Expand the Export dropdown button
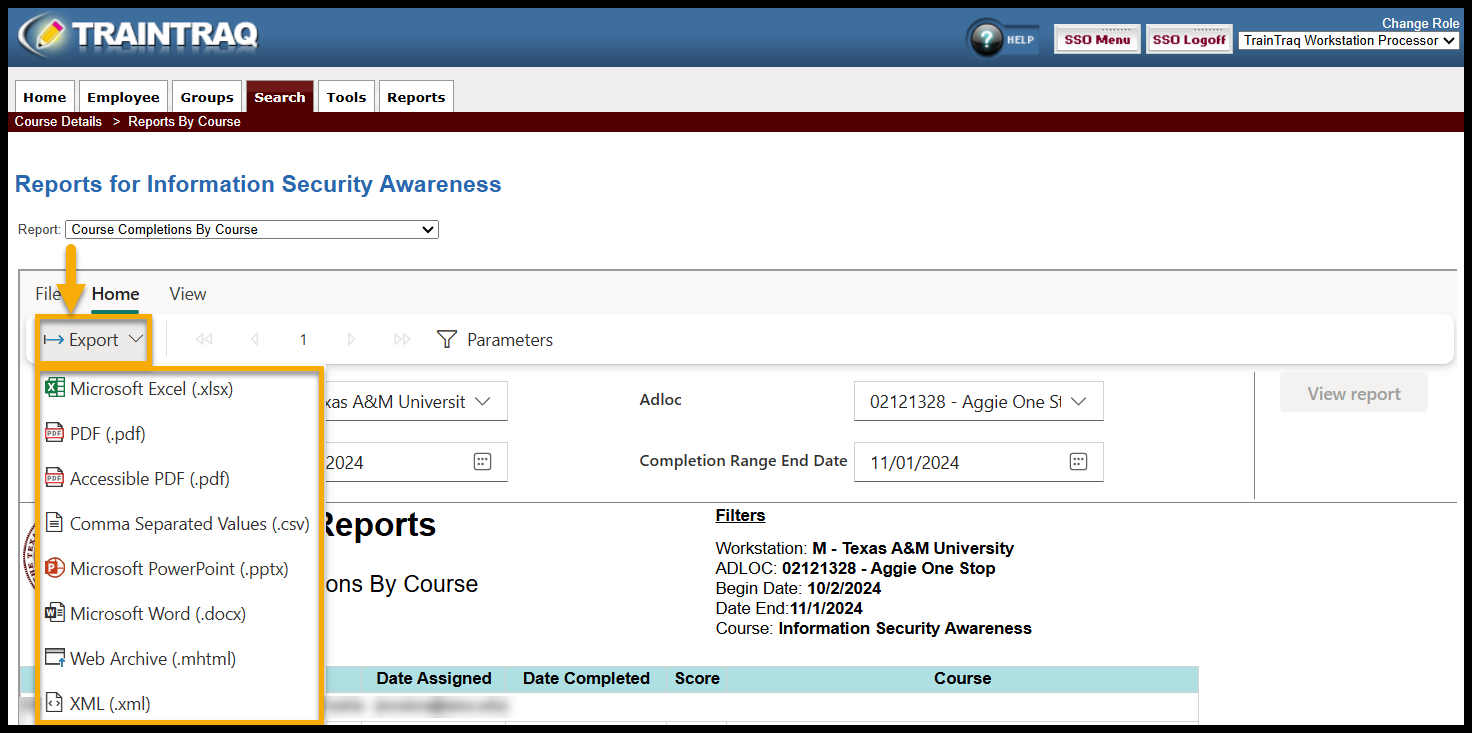This screenshot has height=733, width=1472. point(94,340)
